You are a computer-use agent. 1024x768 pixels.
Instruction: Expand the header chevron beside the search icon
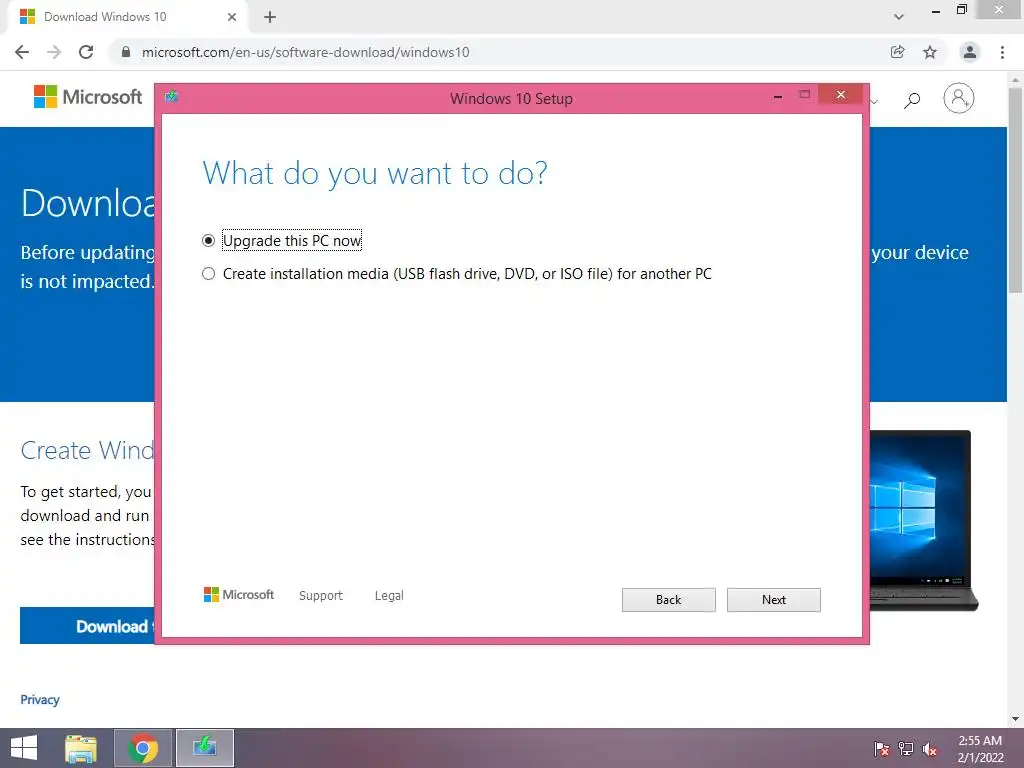[x=874, y=101]
